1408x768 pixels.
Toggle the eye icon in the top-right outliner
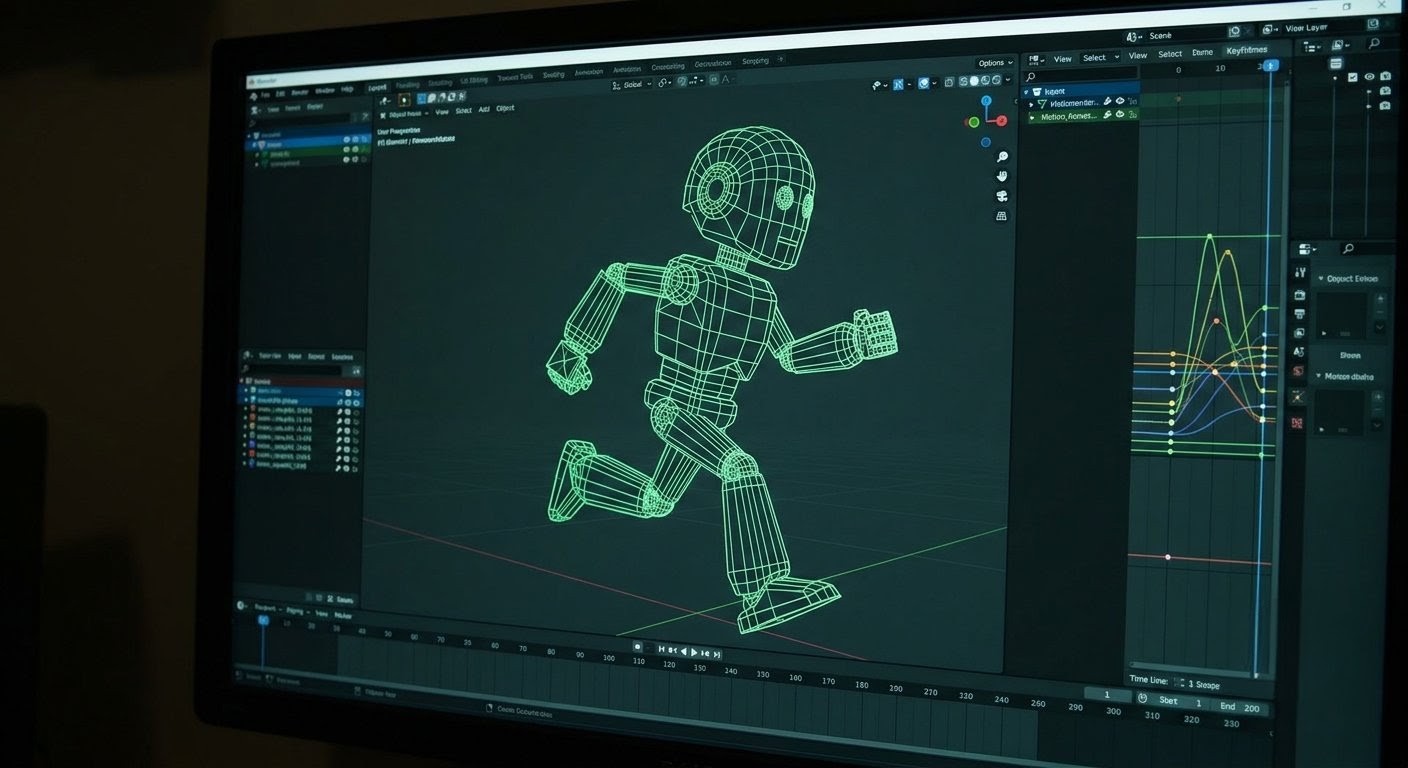[1369, 76]
